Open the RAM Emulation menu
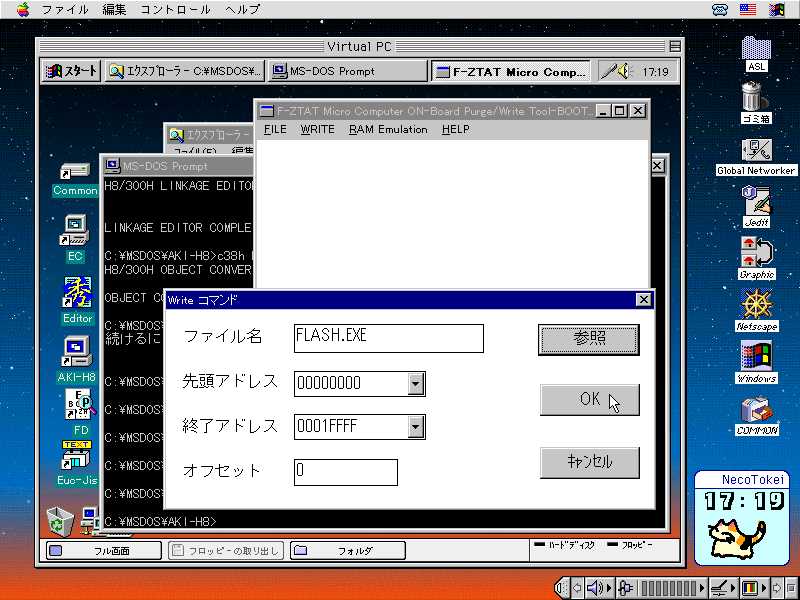Screen dimensions: 800x600 (388, 130)
